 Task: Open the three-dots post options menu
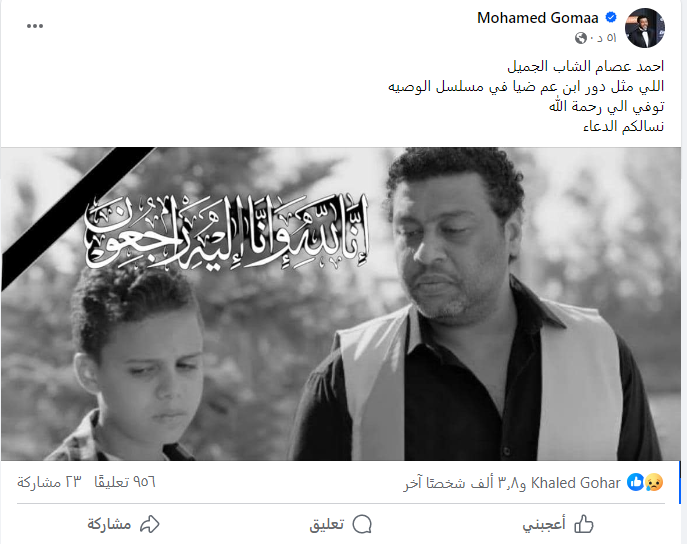point(35,26)
